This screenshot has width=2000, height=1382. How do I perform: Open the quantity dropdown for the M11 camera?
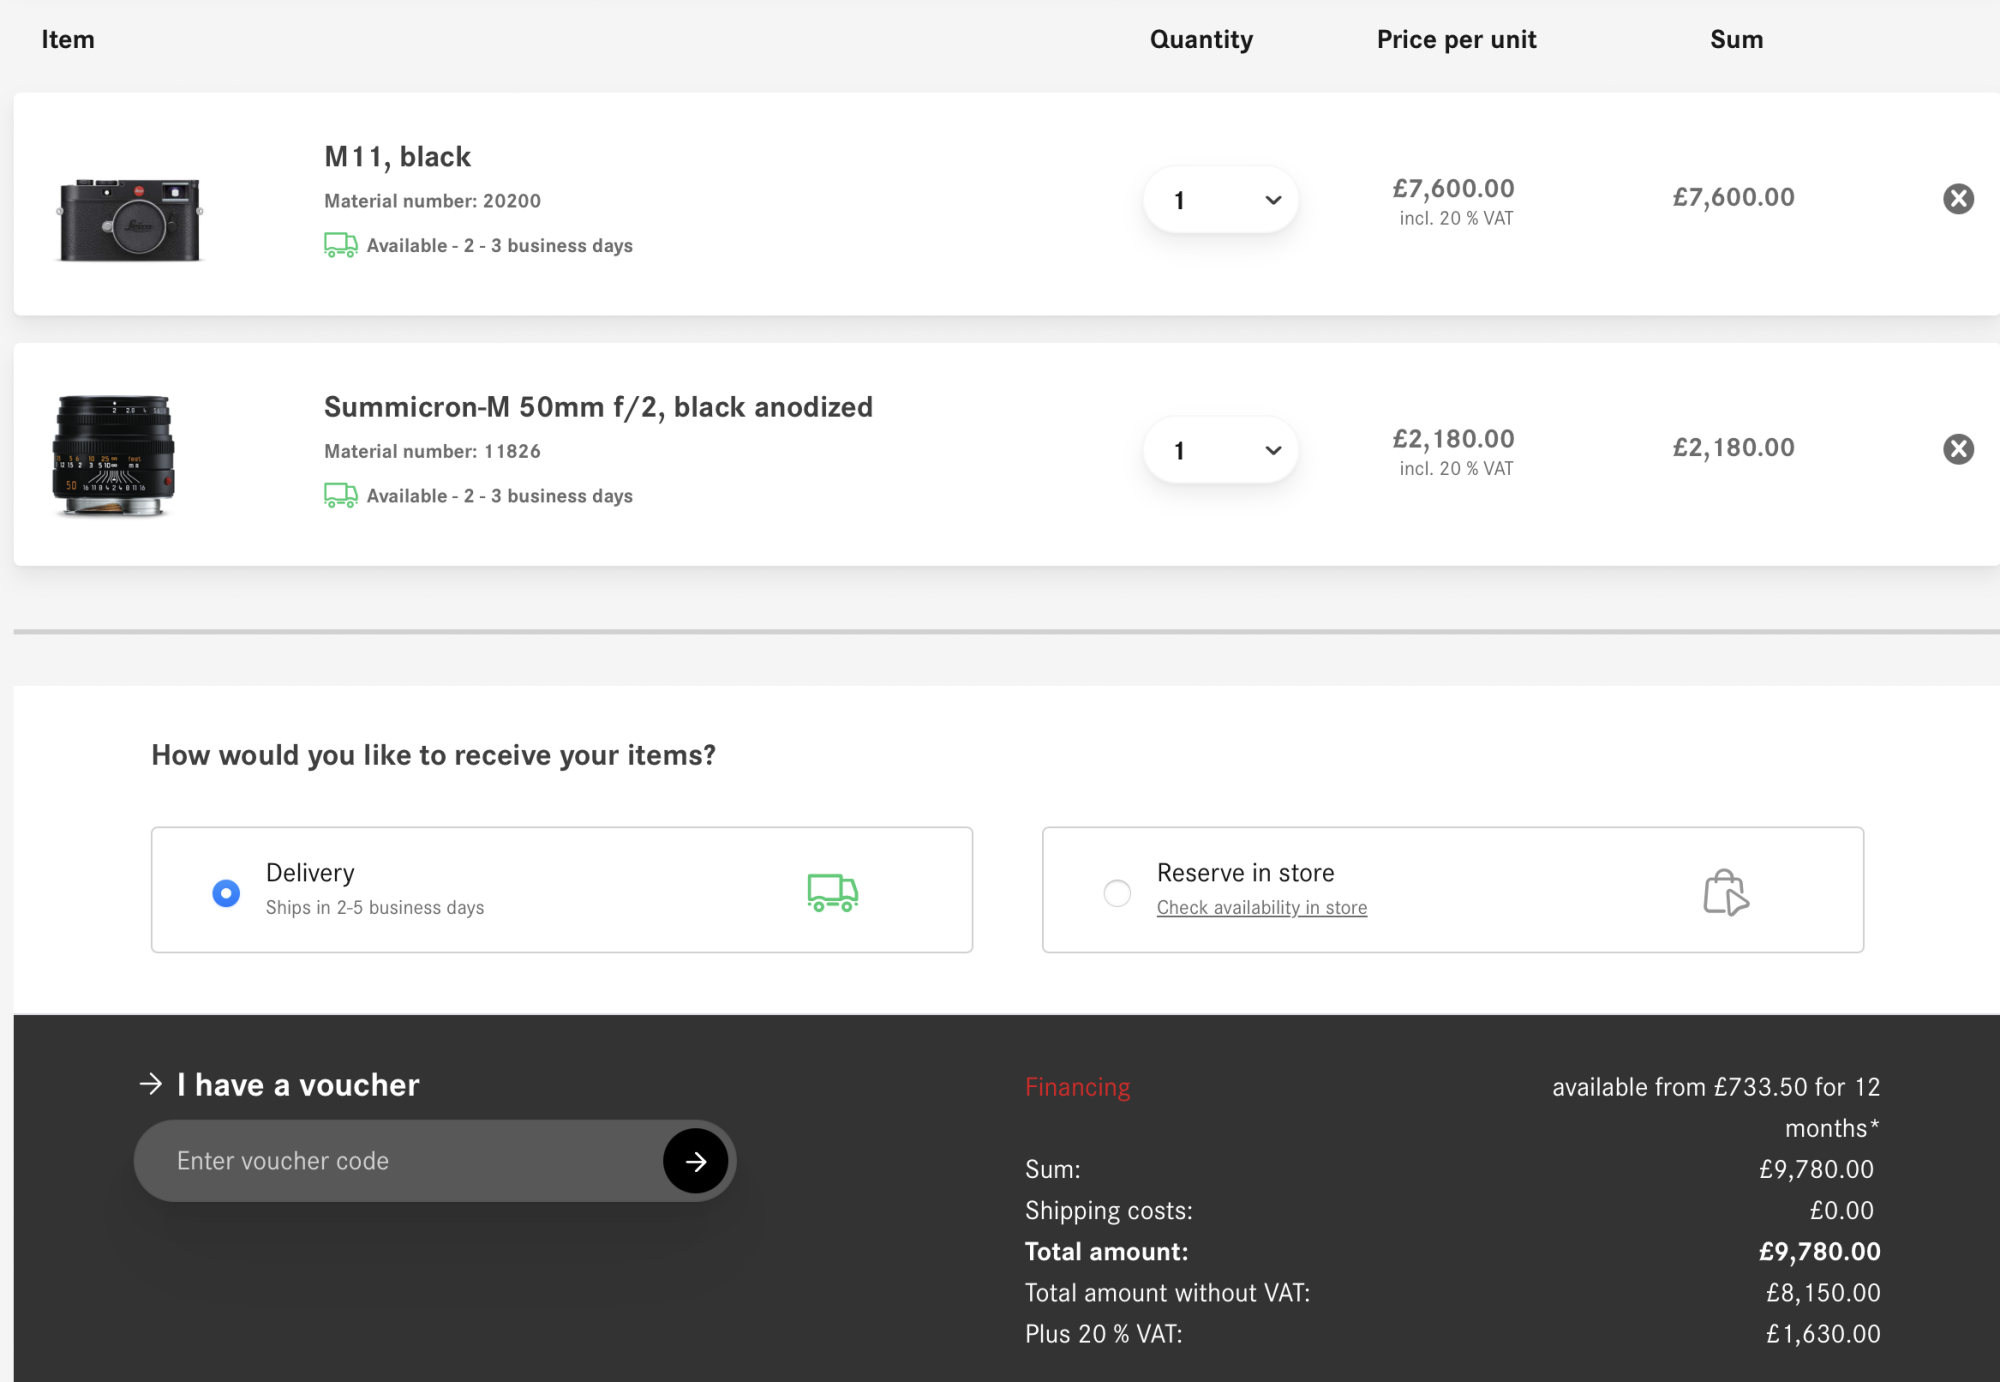1220,200
